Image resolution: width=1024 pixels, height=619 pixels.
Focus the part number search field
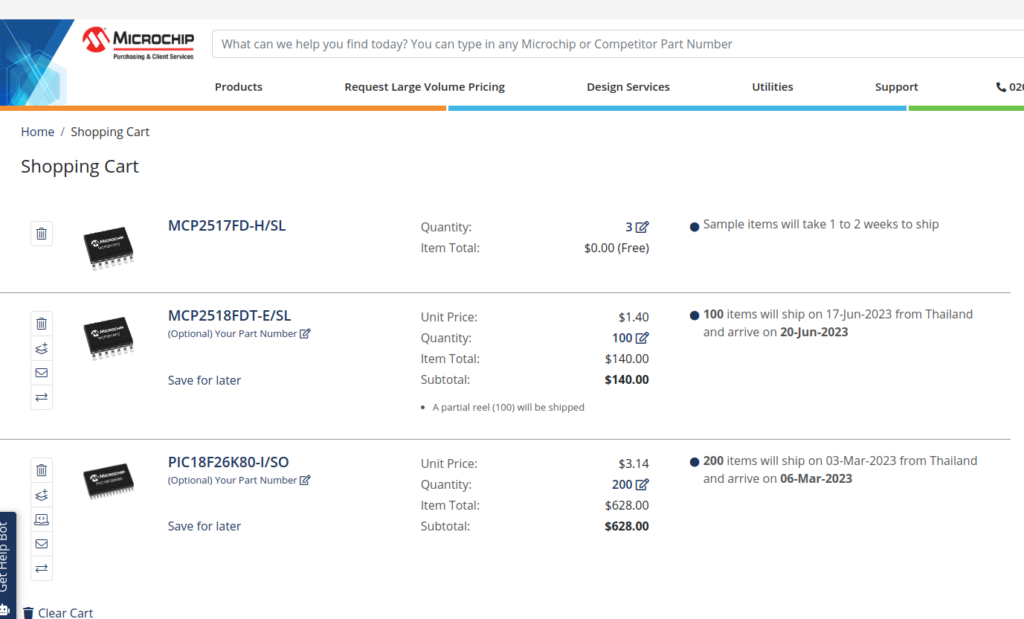point(618,44)
